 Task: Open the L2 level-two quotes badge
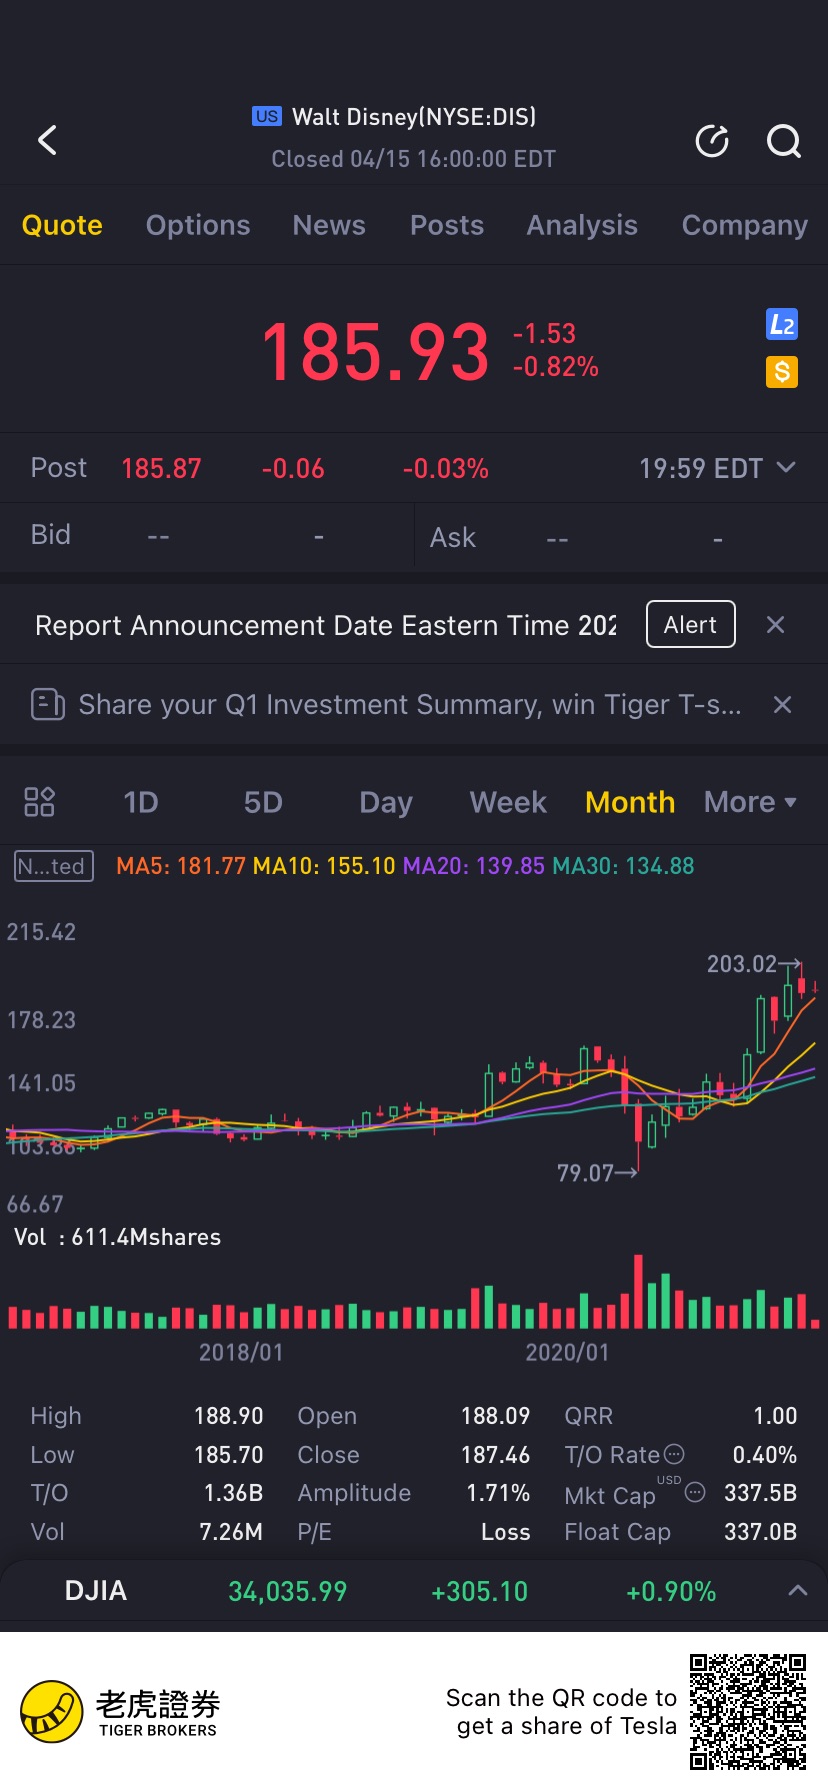(x=782, y=324)
